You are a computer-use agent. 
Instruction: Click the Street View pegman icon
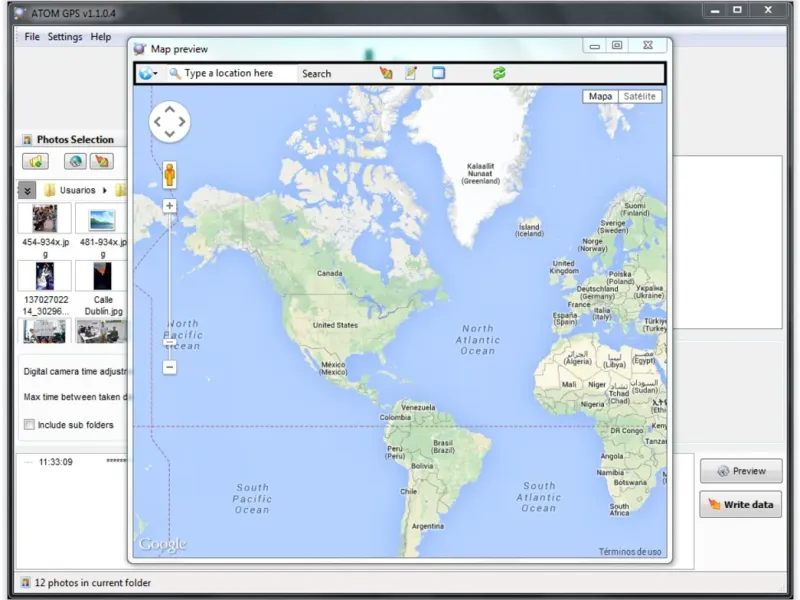pos(169,174)
